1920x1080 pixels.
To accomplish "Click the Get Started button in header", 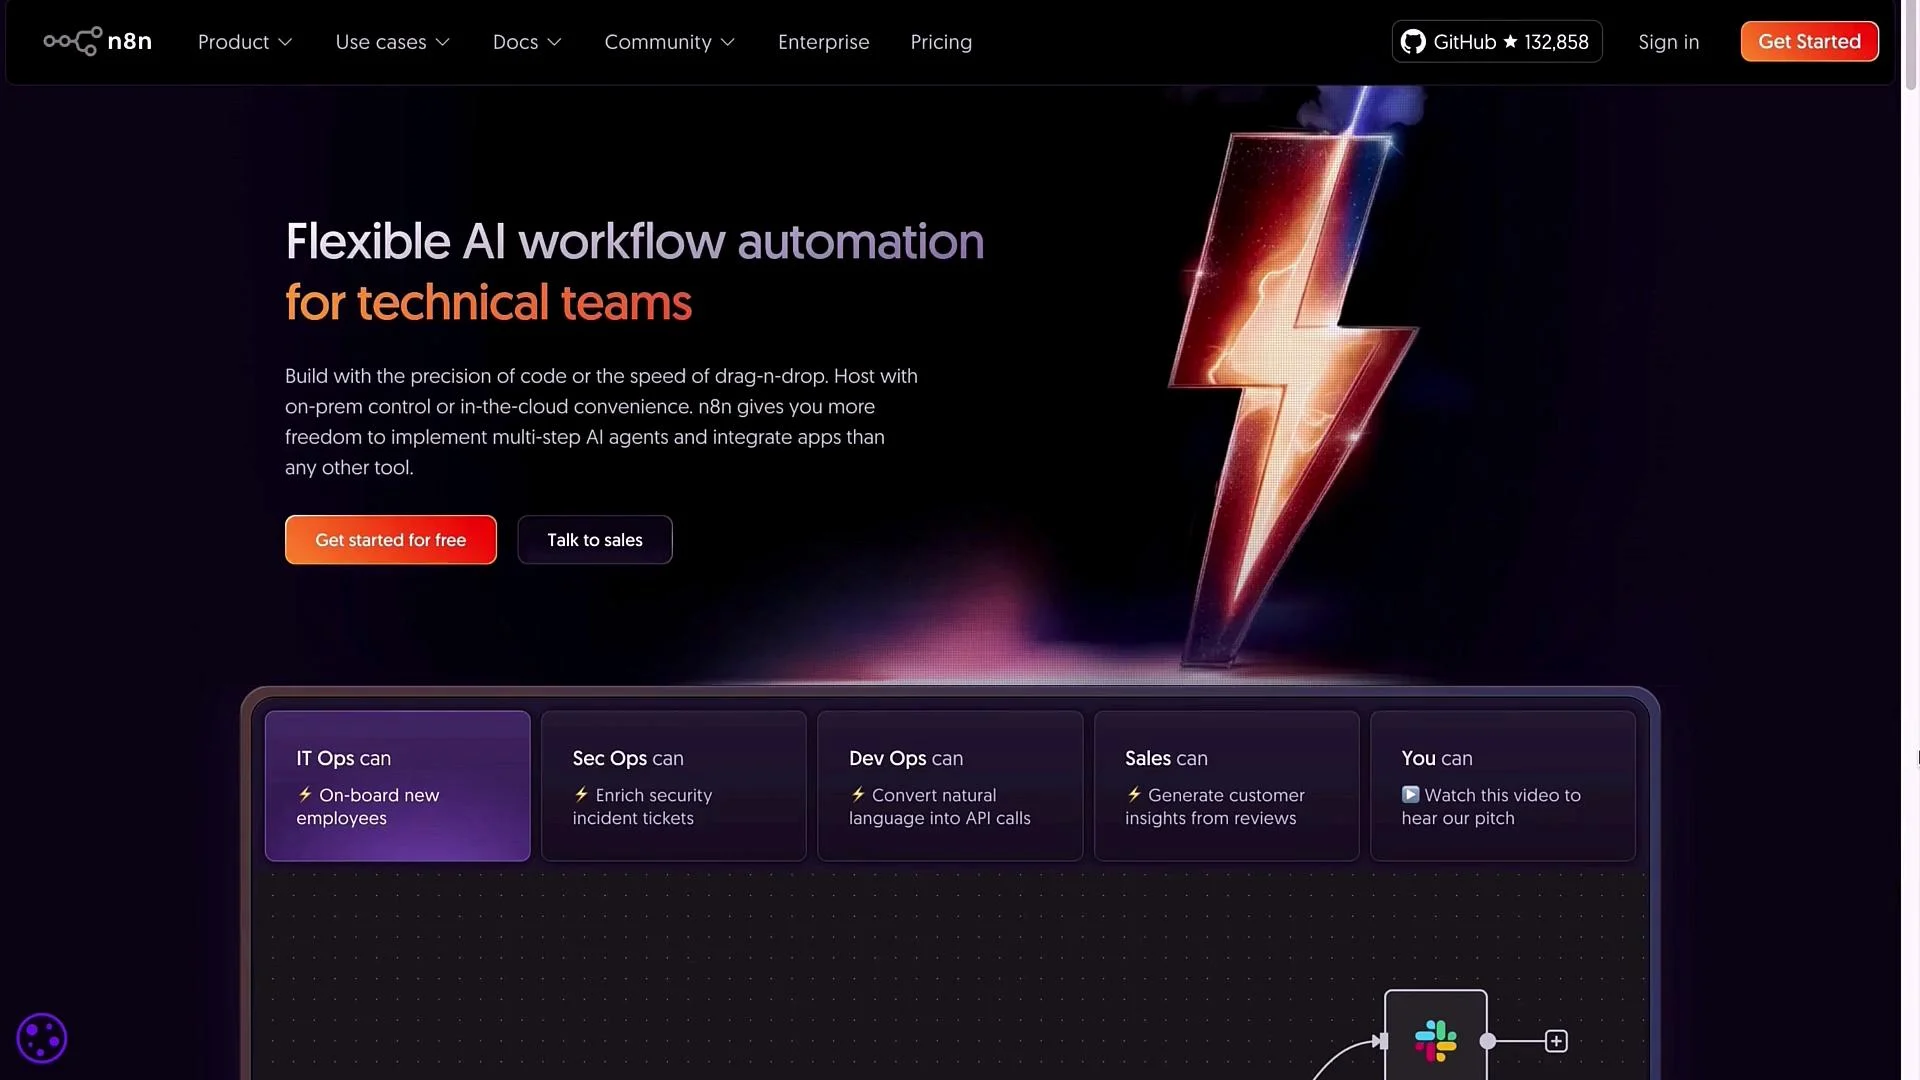I will tap(1809, 41).
